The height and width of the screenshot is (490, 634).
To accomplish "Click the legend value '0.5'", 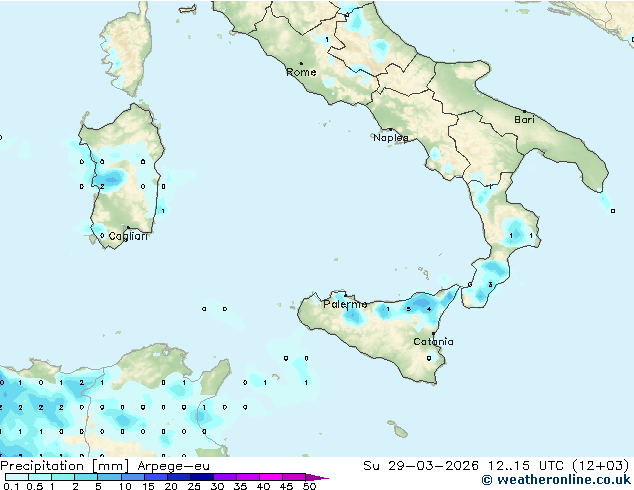I will tap(35, 486).
